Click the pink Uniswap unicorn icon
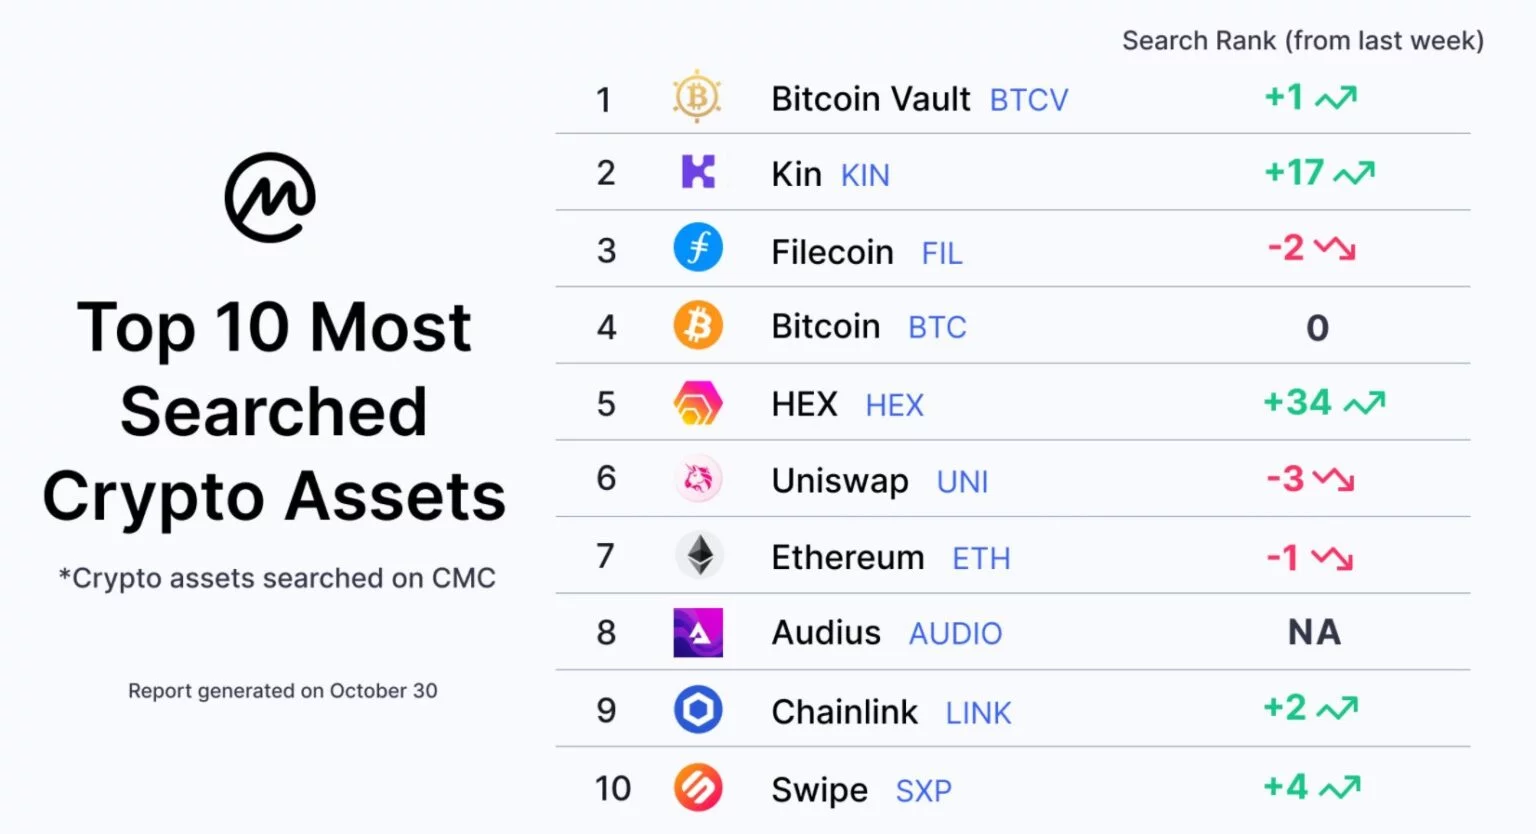The width and height of the screenshot is (1536, 834). coord(698,479)
